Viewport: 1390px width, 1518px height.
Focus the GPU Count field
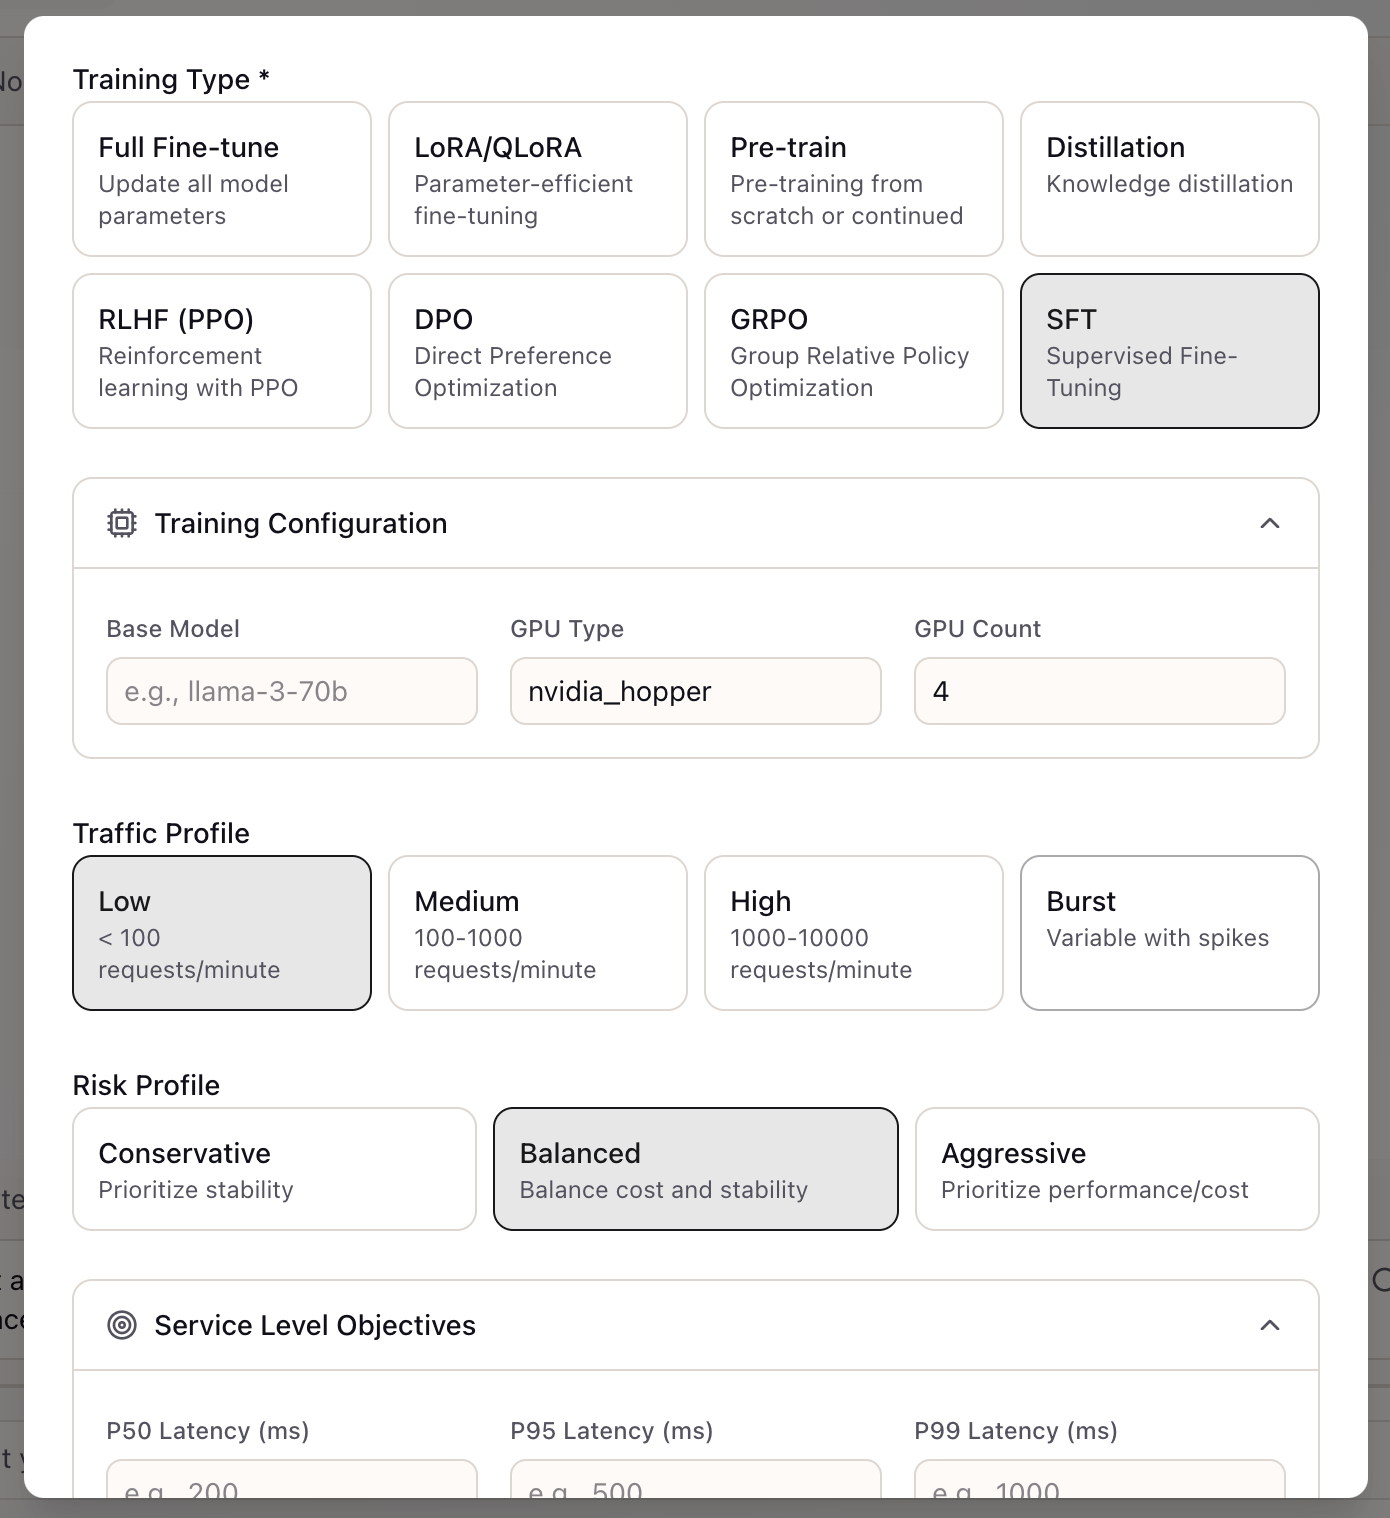[1099, 691]
